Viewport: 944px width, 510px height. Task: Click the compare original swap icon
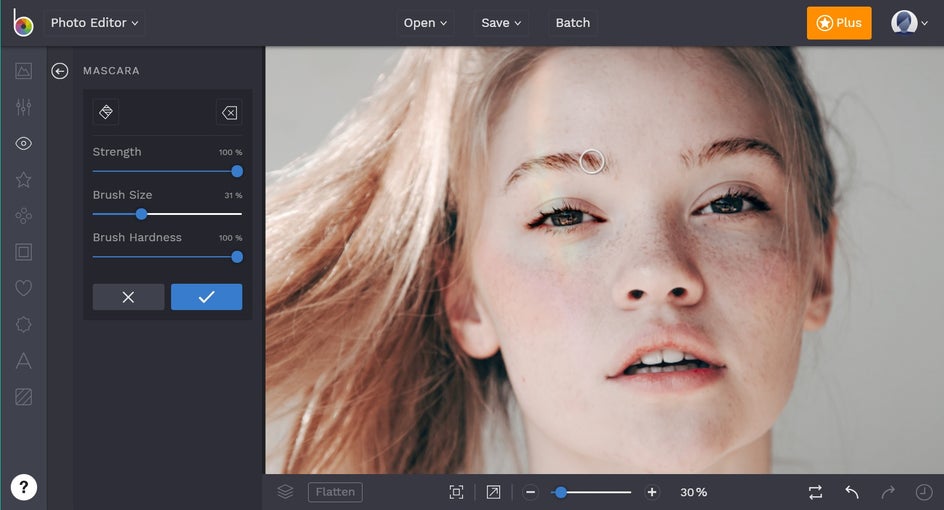815,492
